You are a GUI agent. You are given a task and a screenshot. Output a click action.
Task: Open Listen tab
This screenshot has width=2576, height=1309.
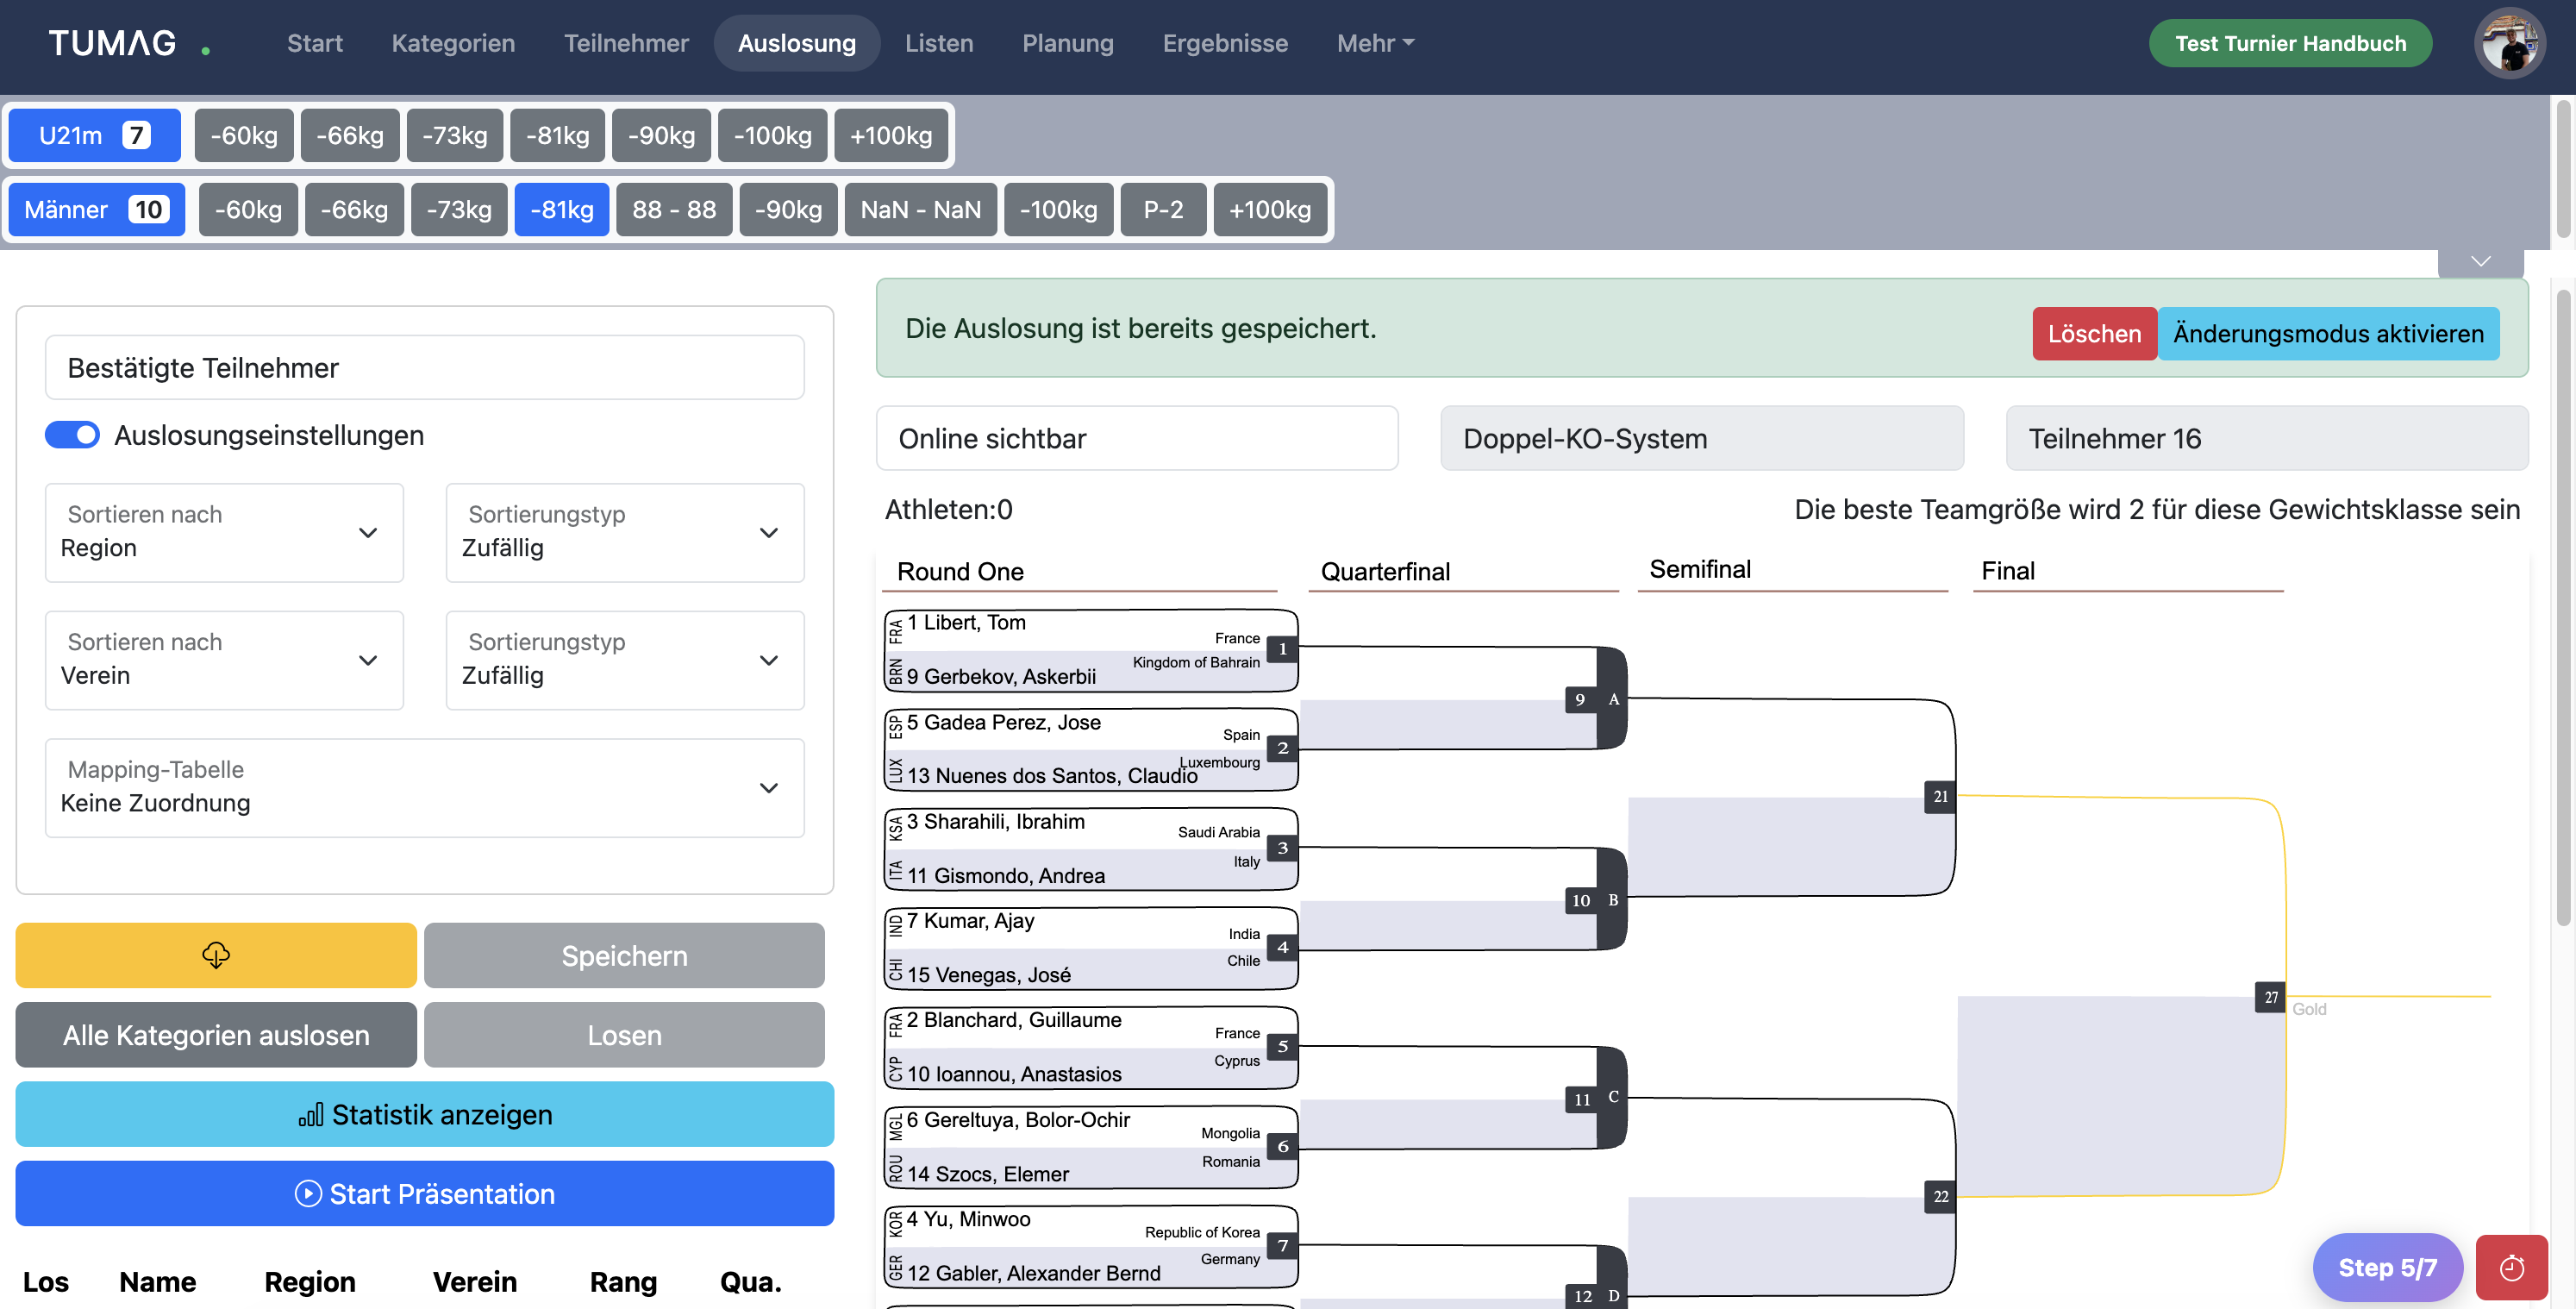(939, 43)
